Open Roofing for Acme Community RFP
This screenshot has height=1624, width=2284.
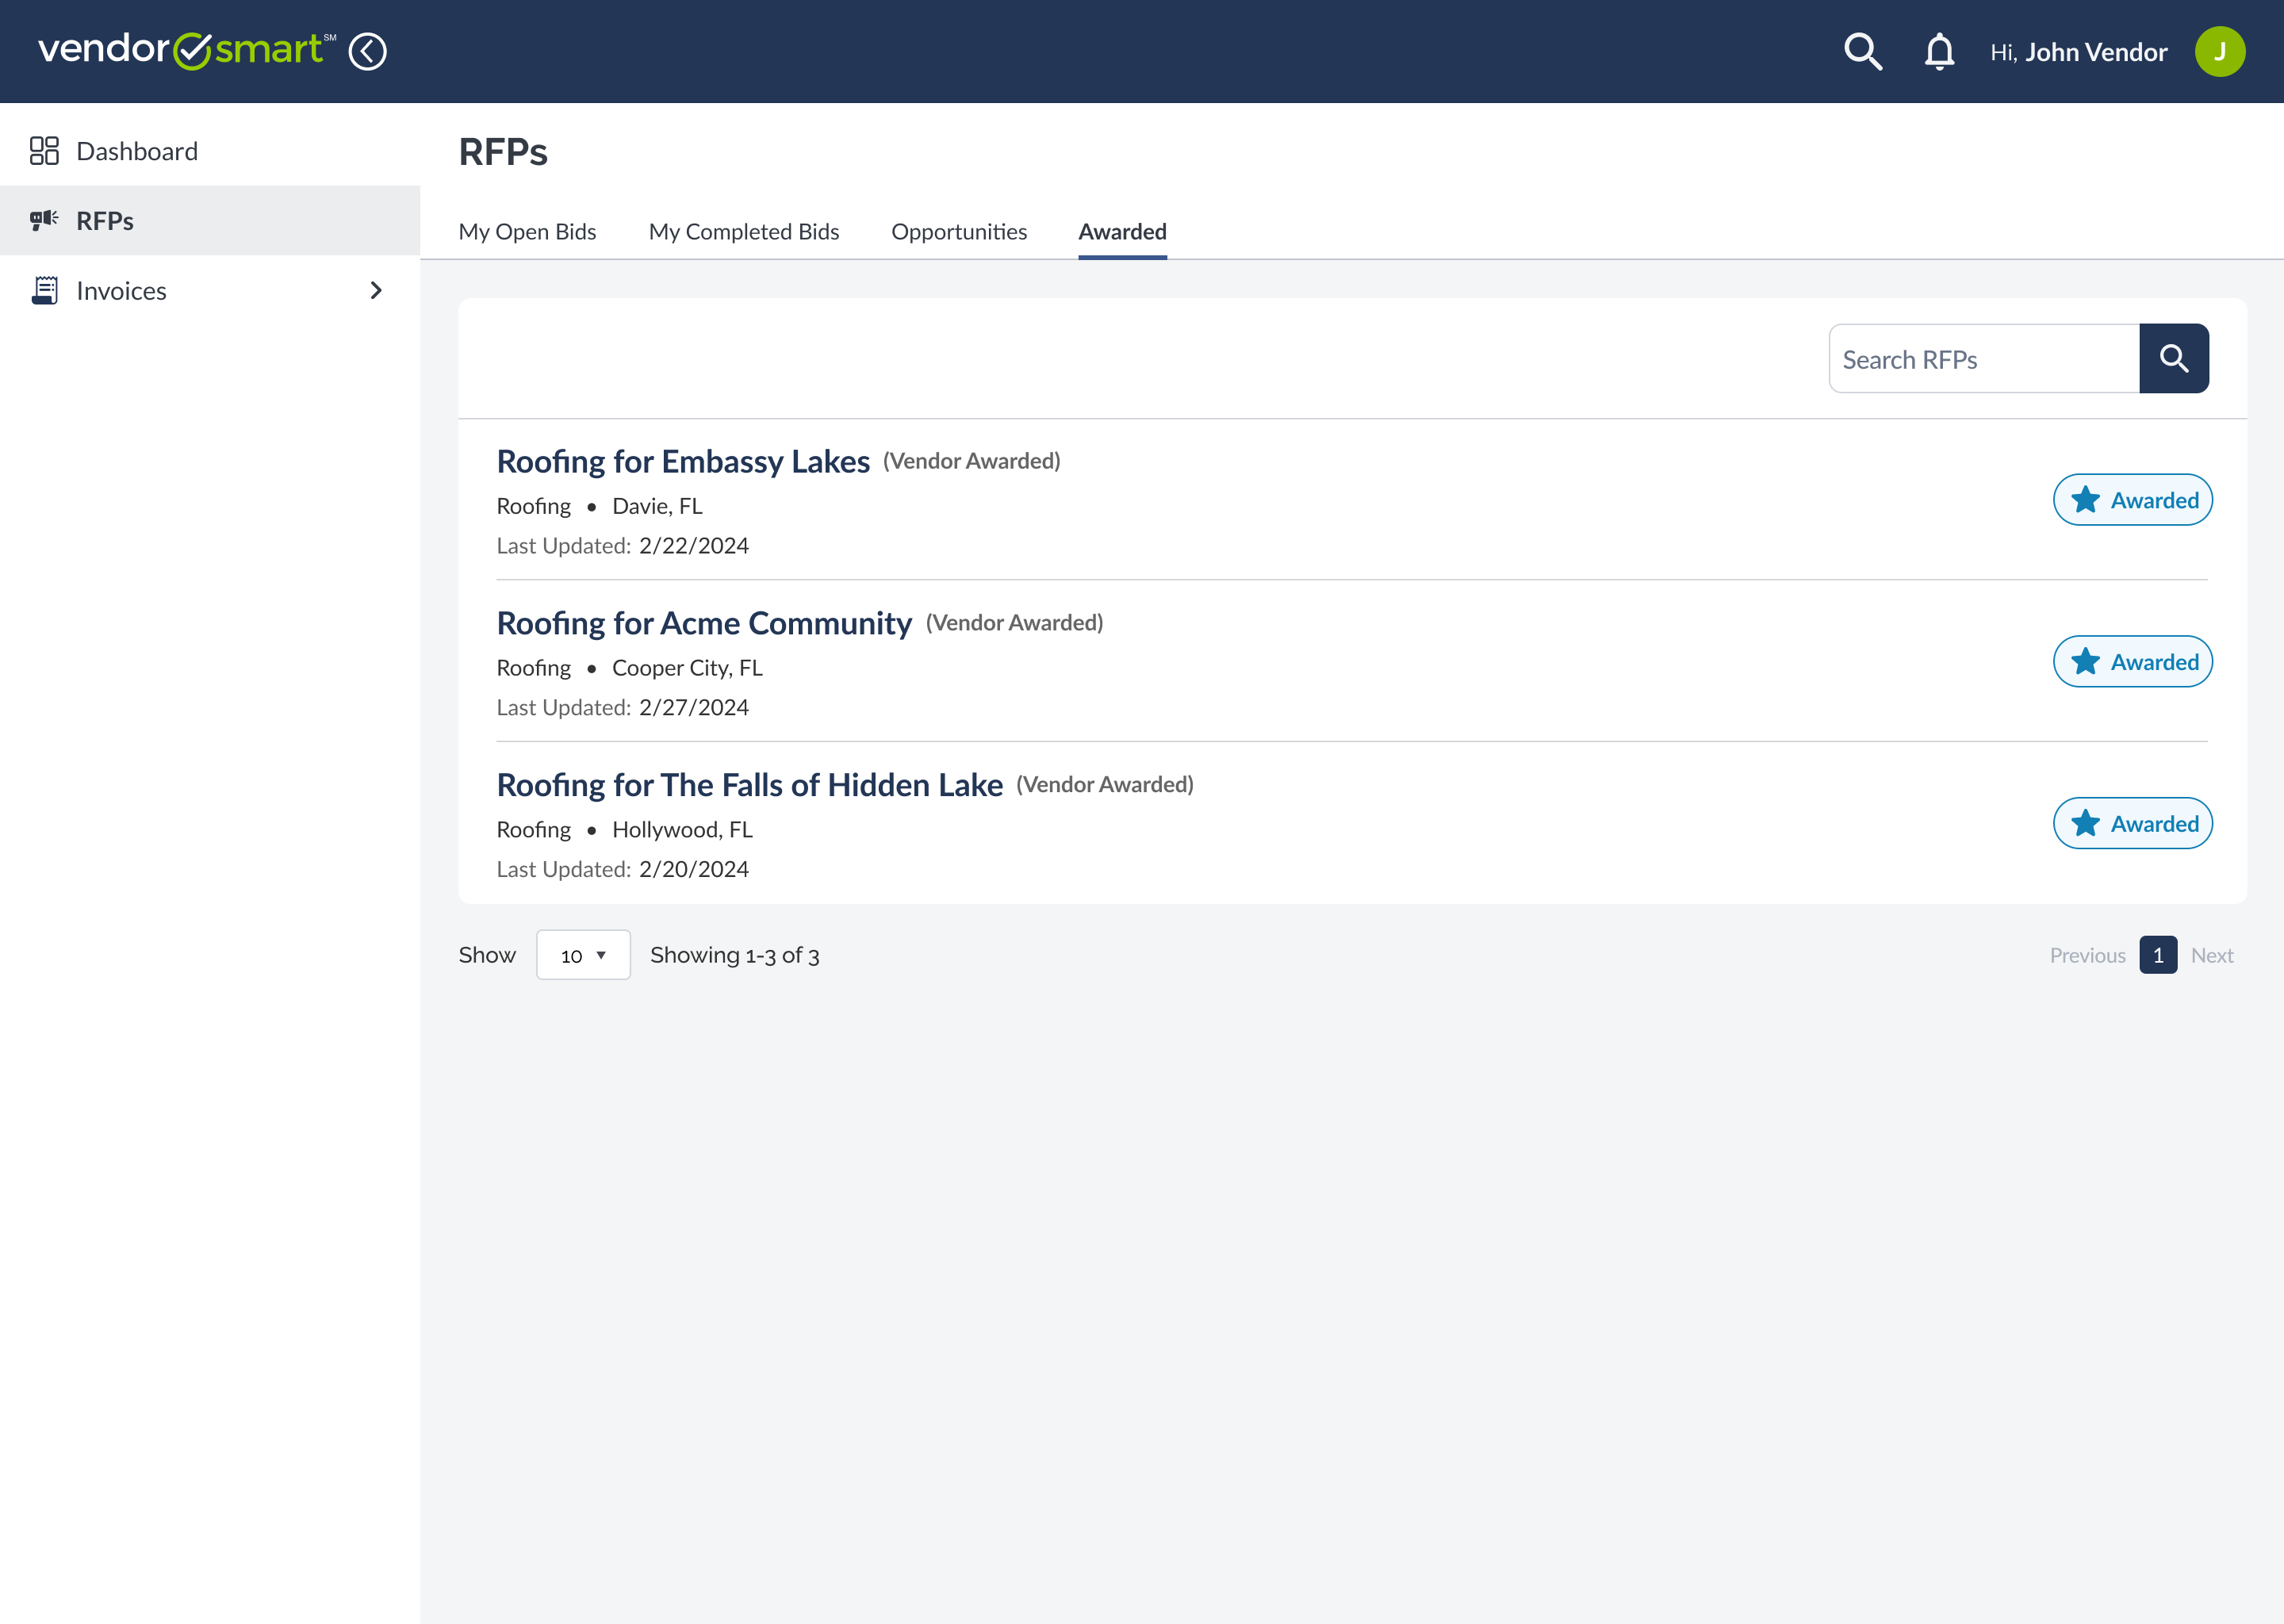click(x=704, y=623)
